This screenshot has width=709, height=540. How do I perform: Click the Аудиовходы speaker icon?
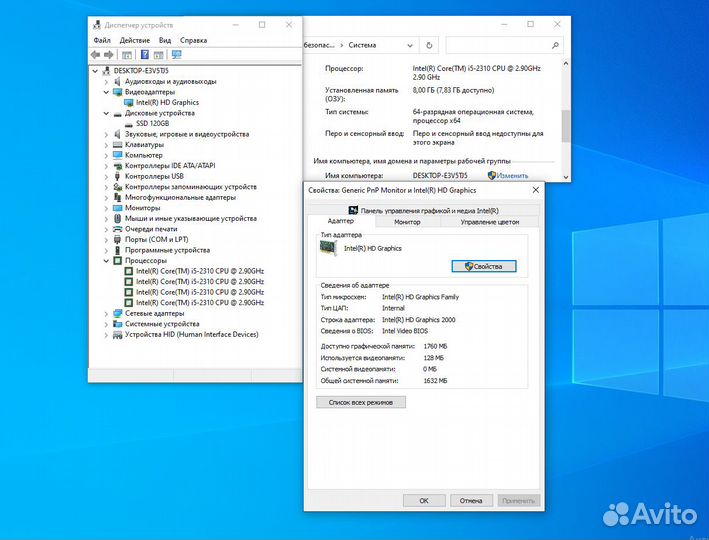click(x=118, y=81)
